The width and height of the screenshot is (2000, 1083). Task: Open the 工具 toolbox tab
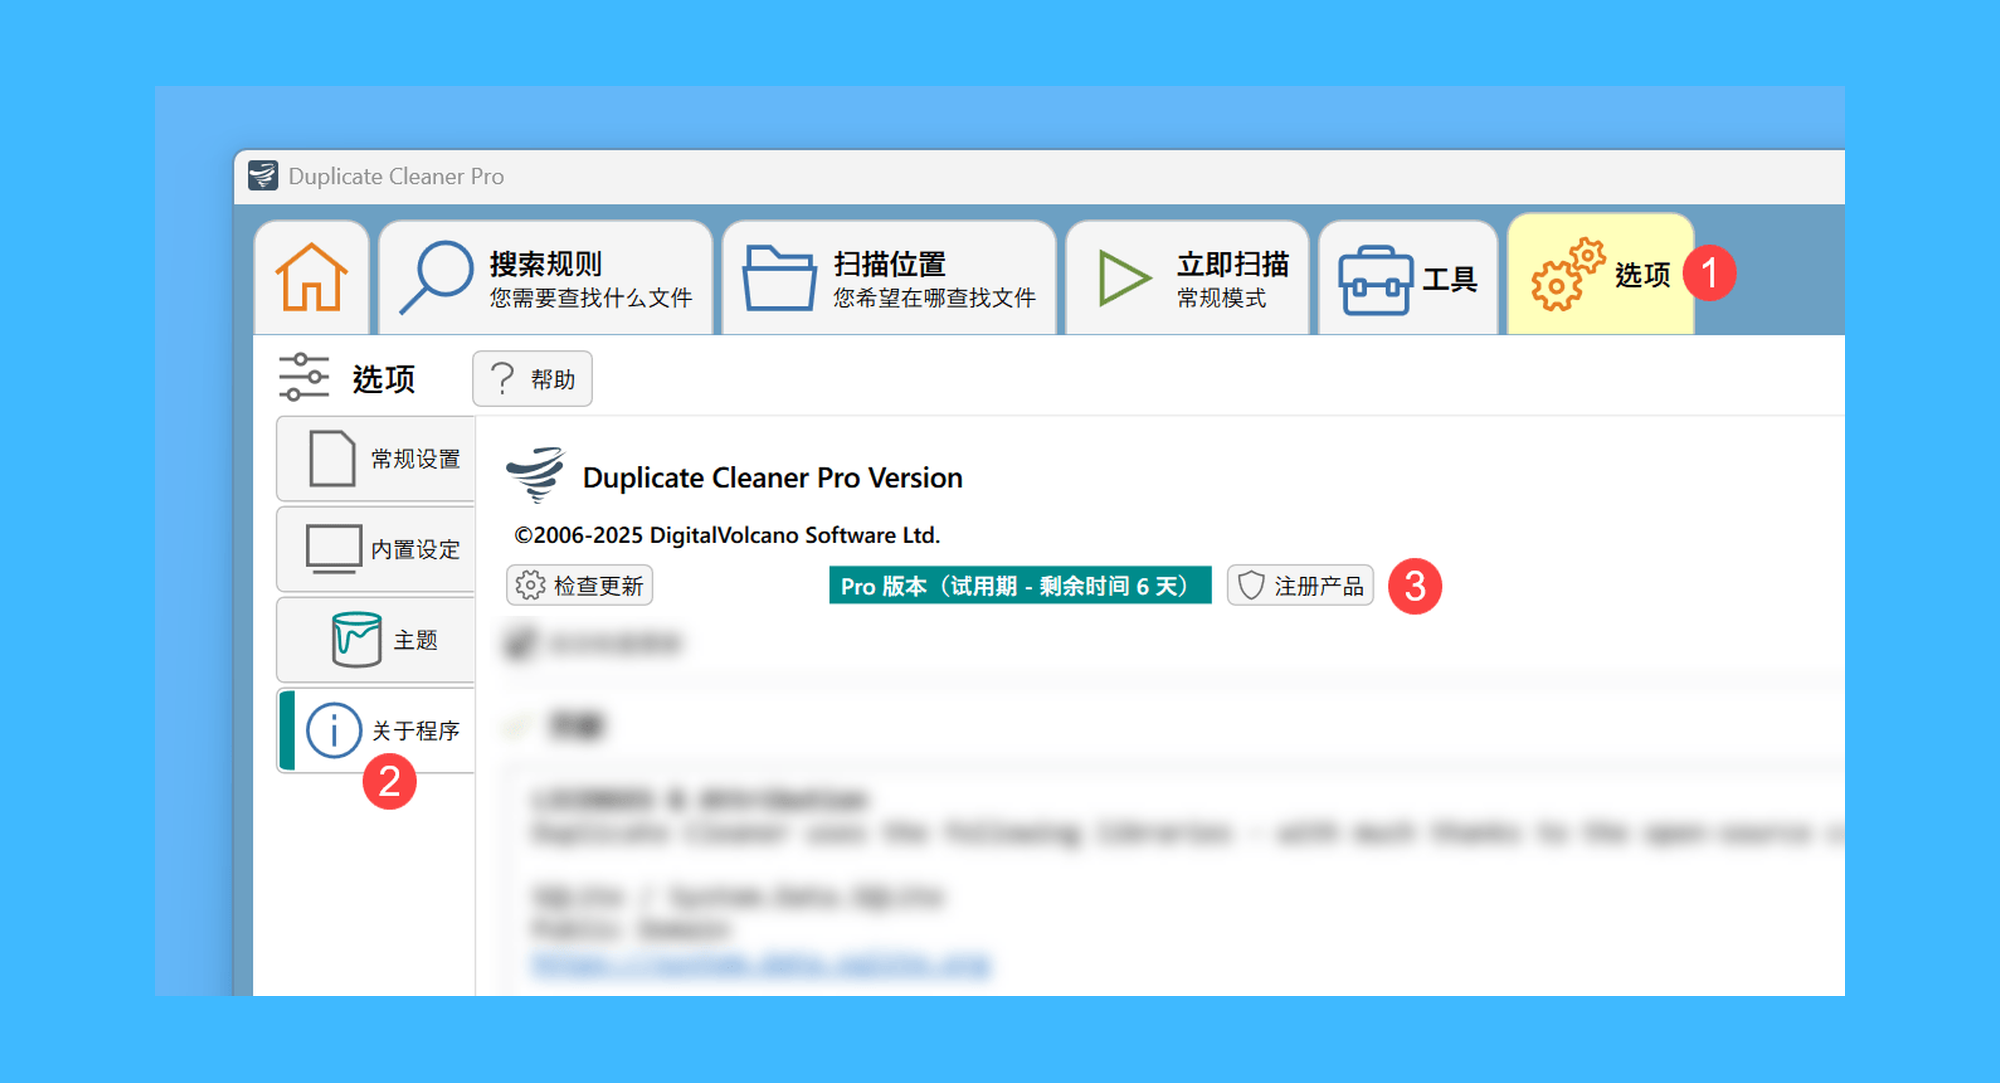coord(1408,278)
